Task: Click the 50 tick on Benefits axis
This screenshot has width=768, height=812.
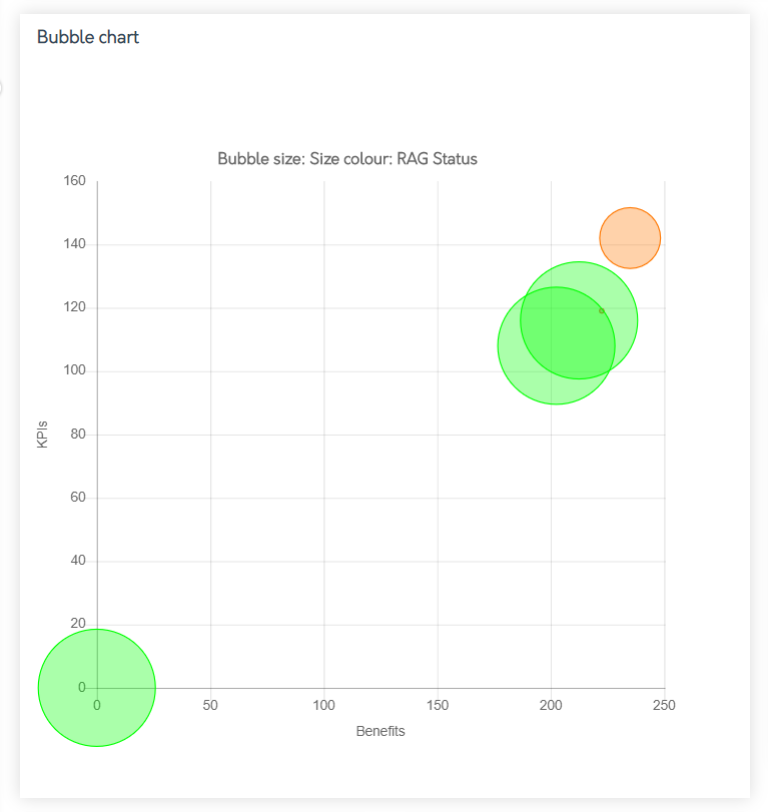Action: point(210,705)
